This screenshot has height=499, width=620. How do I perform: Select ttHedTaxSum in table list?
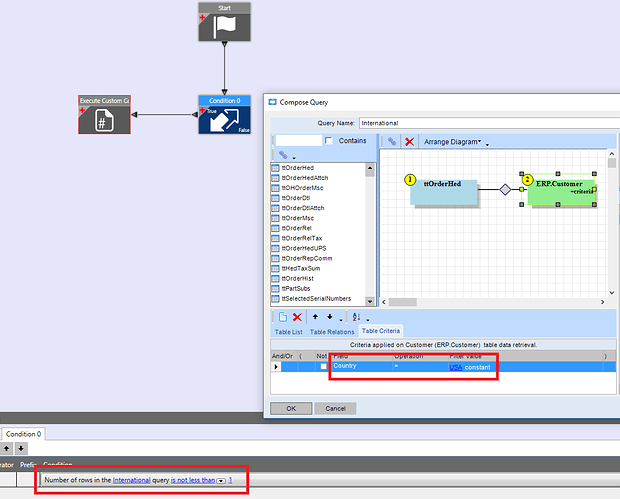click(301, 268)
